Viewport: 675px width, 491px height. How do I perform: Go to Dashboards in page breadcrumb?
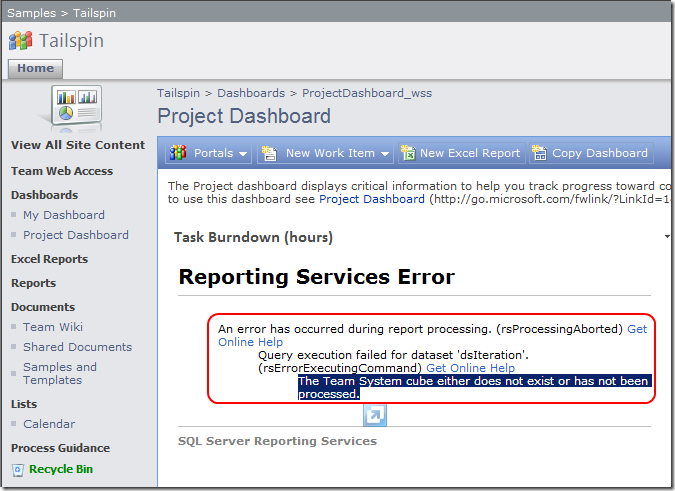click(251, 93)
